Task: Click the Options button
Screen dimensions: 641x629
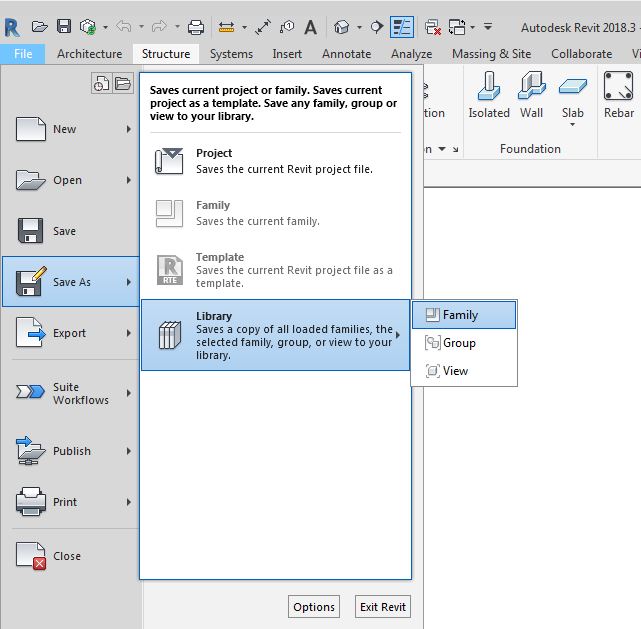Action: (314, 607)
